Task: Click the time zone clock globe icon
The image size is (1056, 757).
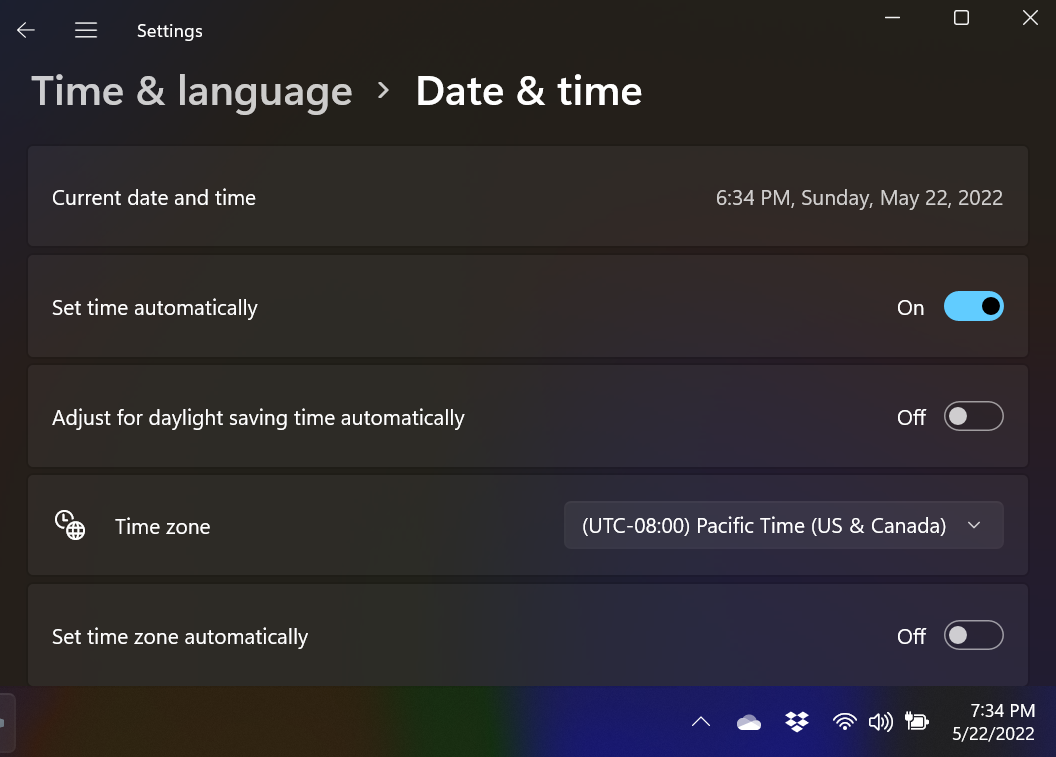Action: (x=69, y=525)
